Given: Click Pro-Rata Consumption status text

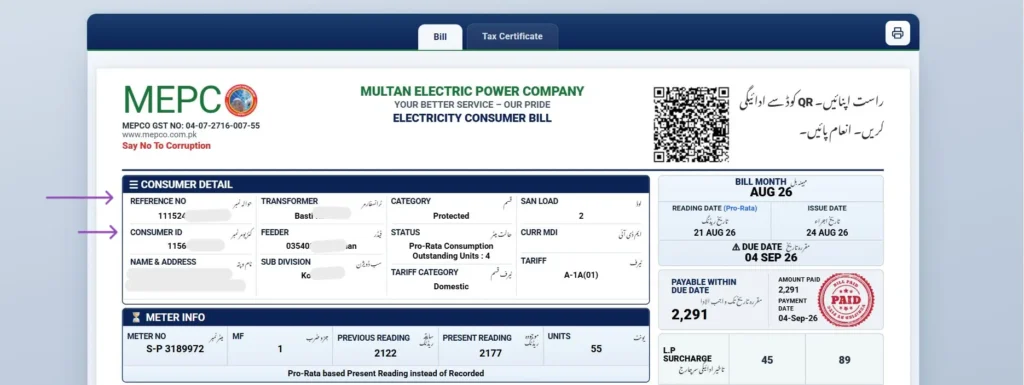Looking at the screenshot, I should tap(451, 246).
